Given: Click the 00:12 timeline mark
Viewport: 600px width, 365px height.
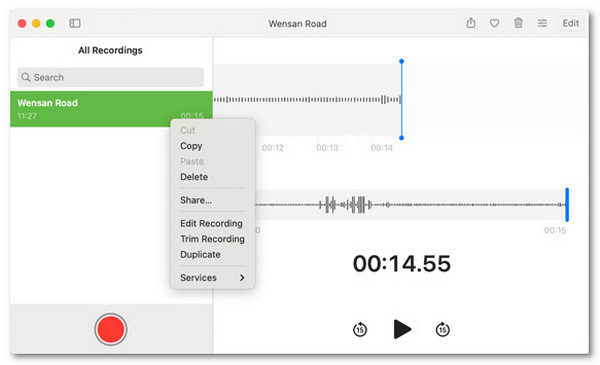Looking at the screenshot, I should point(272,148).
